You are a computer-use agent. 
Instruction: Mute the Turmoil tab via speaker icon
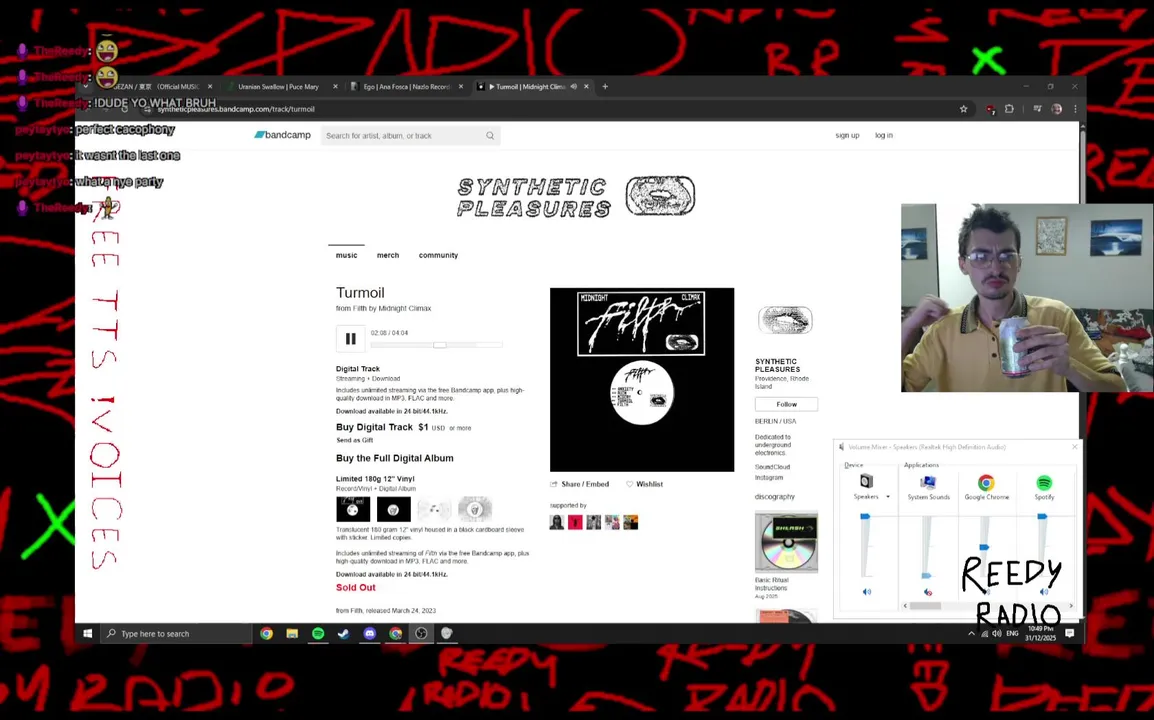click(x=573, y=87)
